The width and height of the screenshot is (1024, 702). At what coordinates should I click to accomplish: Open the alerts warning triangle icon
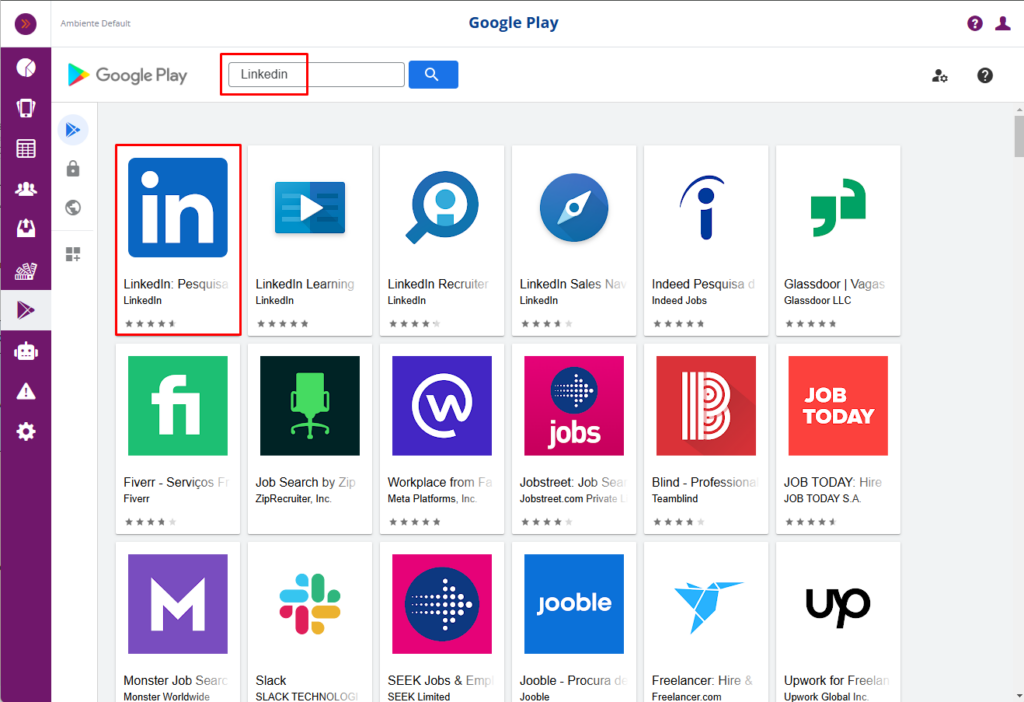point(25,391)
